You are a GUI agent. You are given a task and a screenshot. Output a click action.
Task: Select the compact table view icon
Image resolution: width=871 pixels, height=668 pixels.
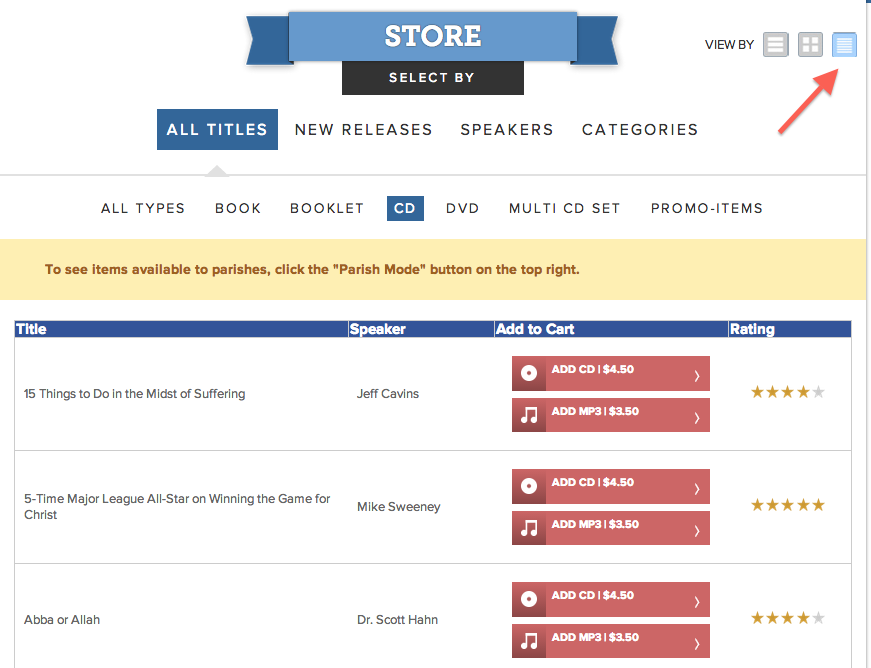pos(845,44)
